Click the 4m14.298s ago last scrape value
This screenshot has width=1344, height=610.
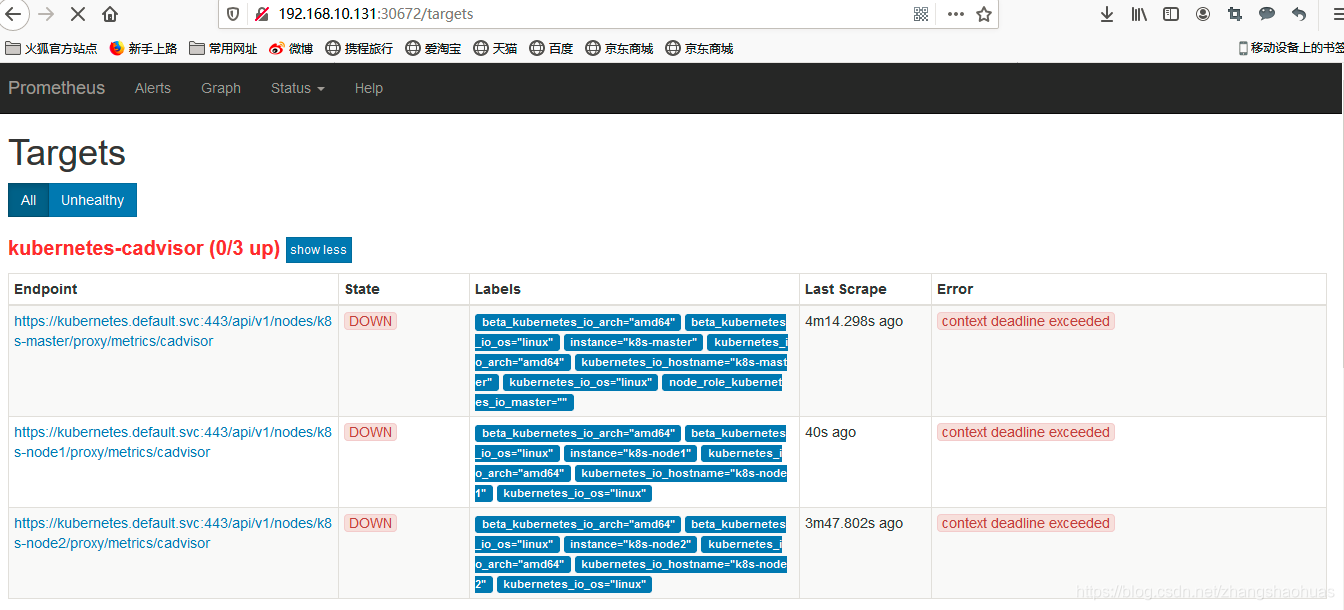pos(854,321)
